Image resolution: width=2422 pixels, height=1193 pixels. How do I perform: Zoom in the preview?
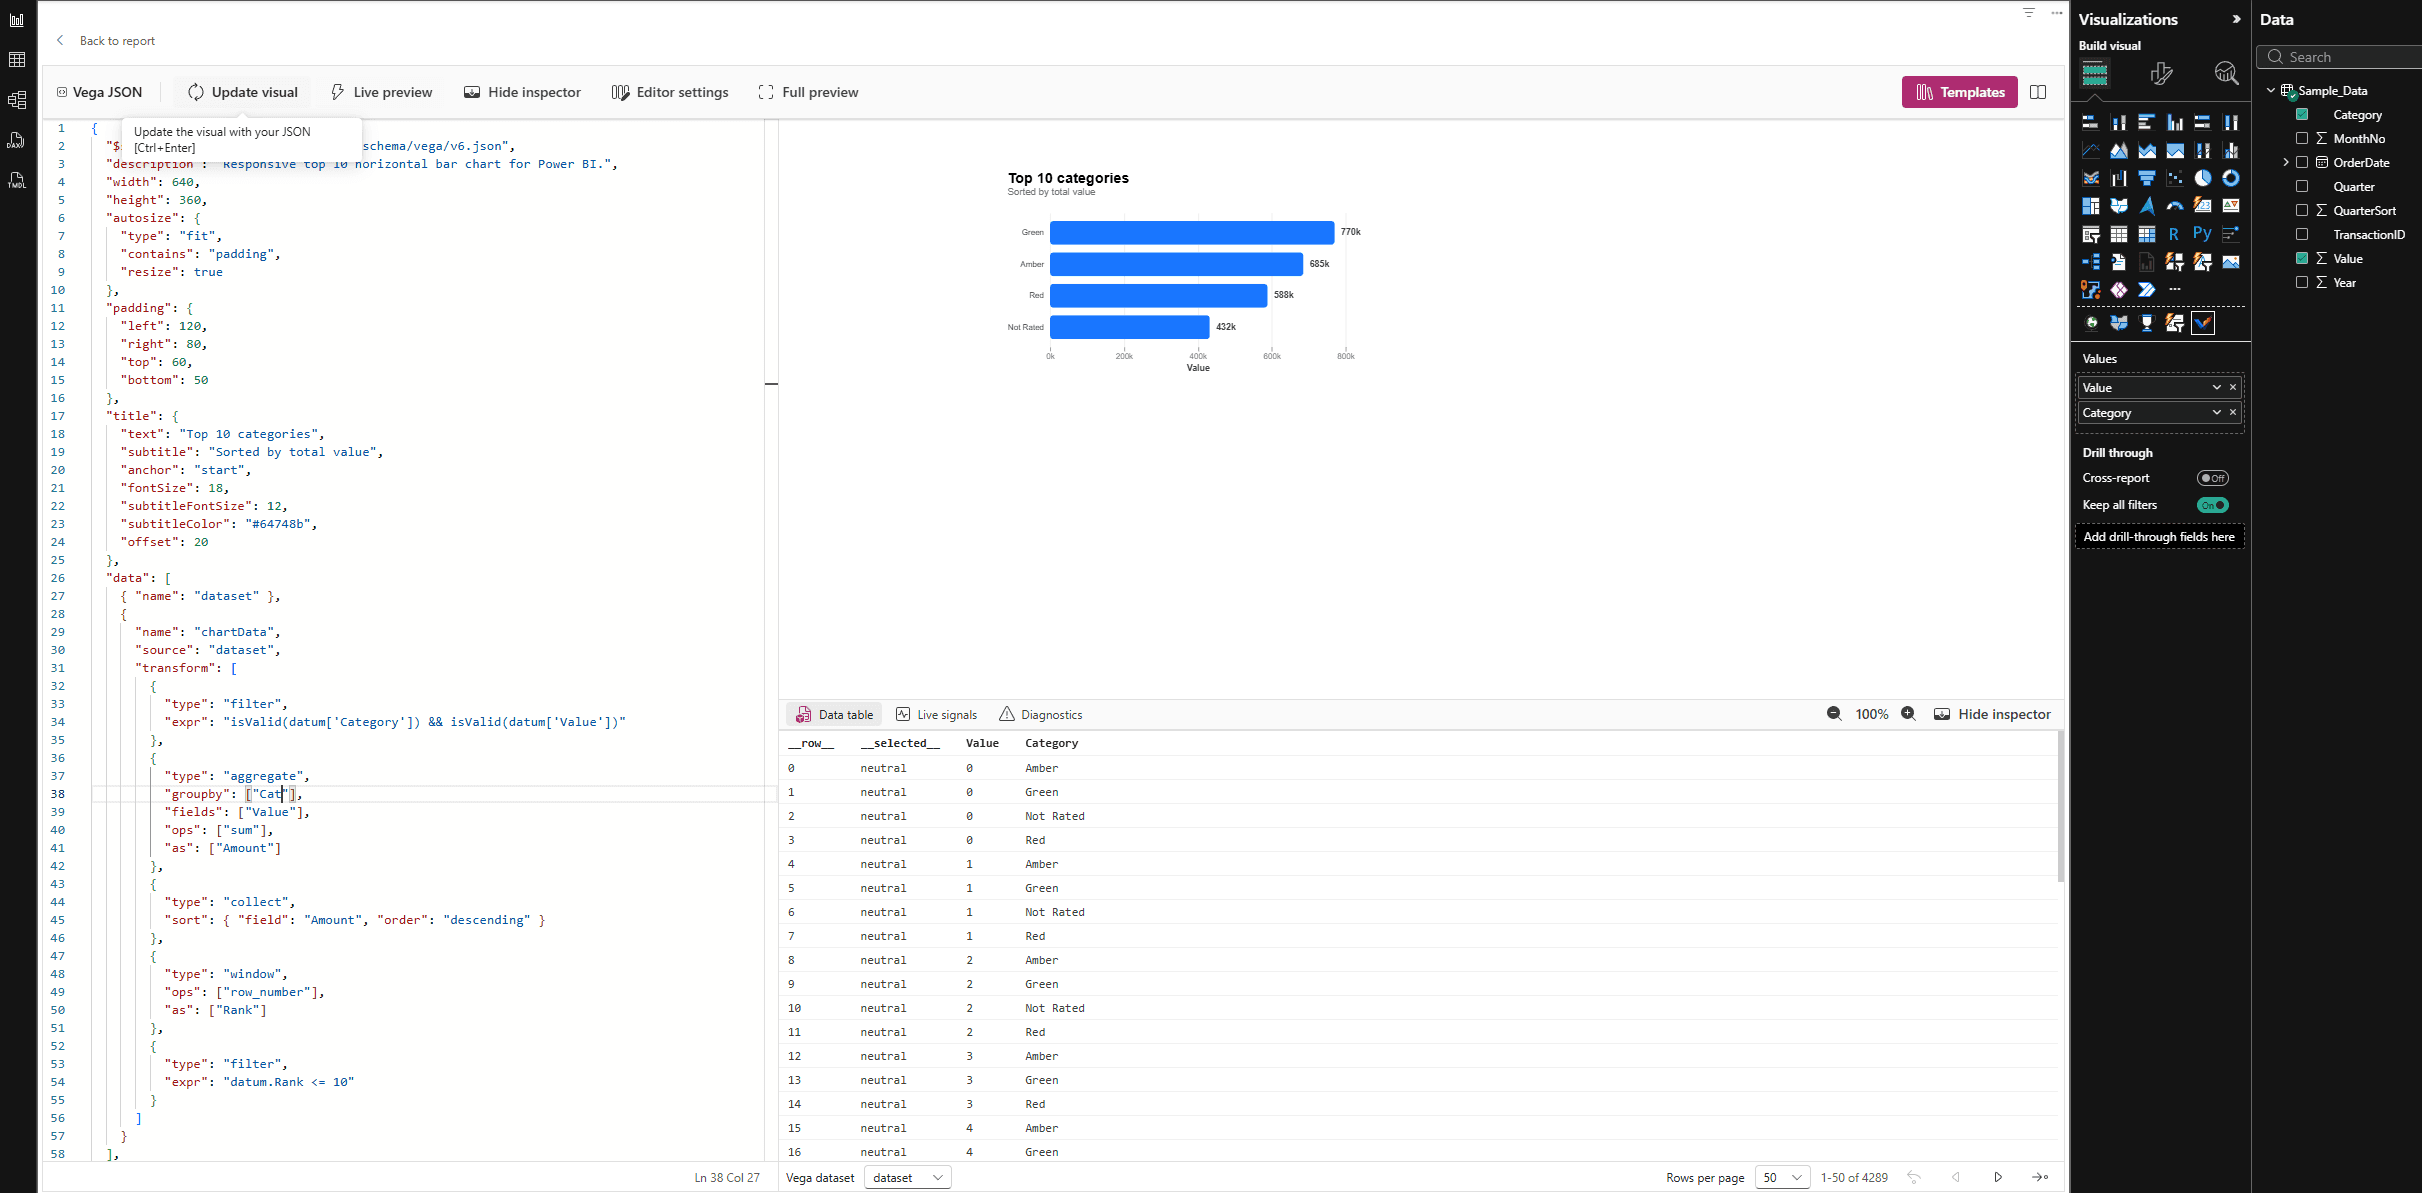pyautogui.click(x=1908, y=714)
